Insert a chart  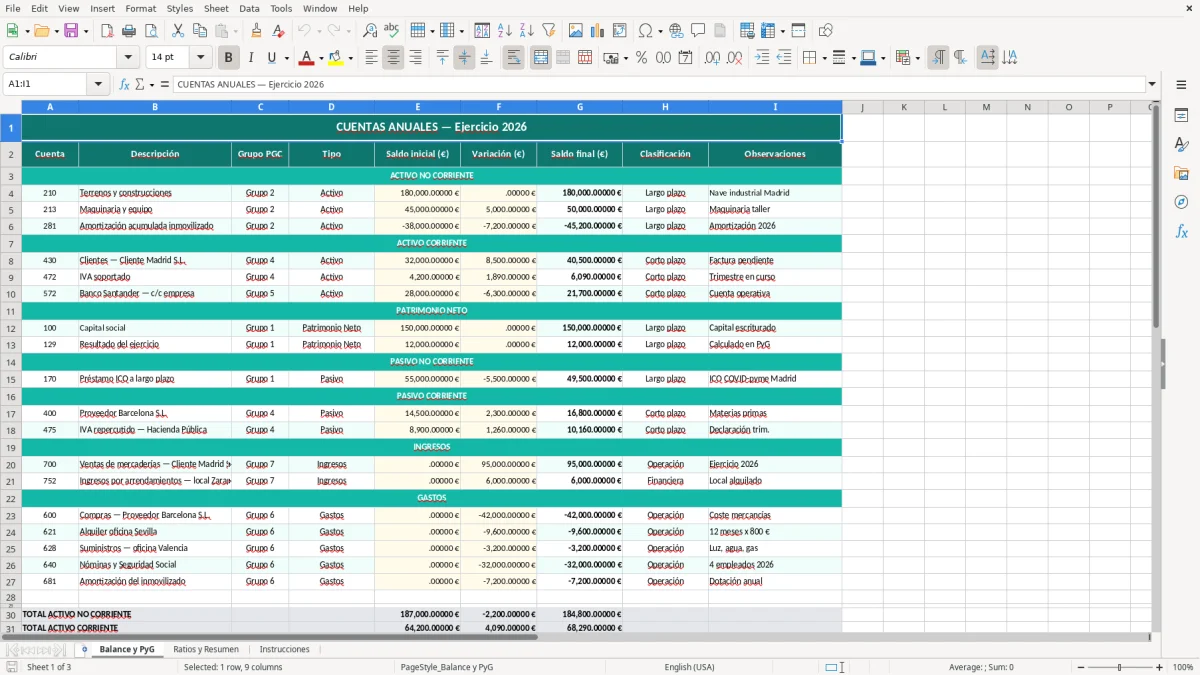point(598,31)
